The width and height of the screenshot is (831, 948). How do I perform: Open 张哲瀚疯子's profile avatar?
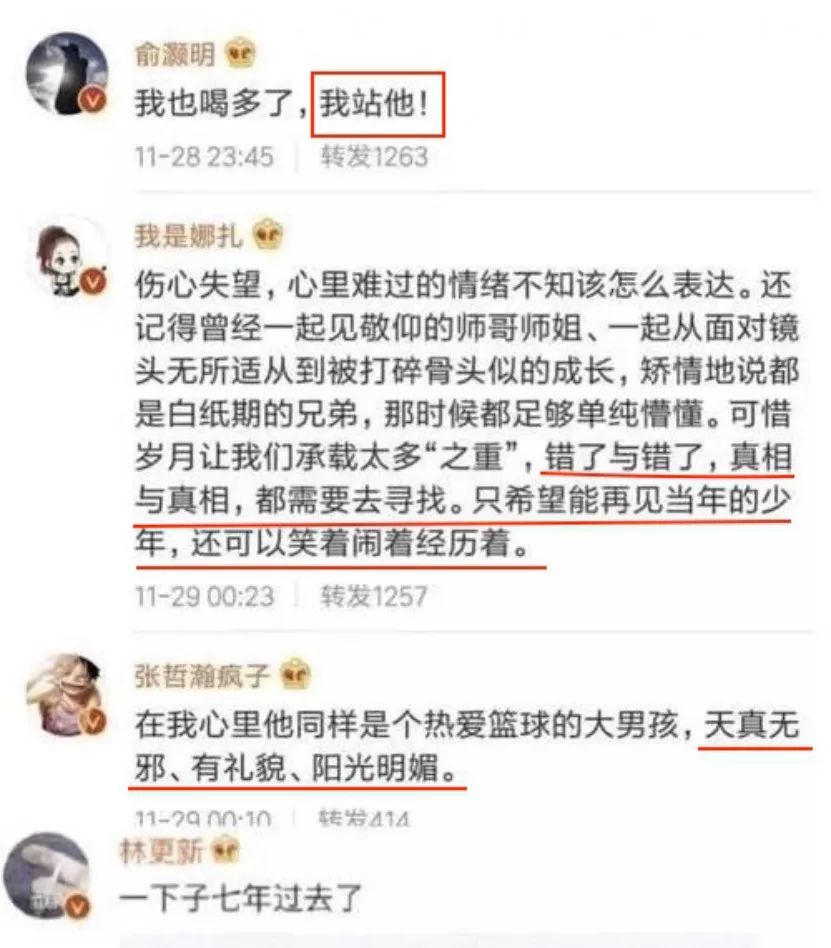pos(67,695)
